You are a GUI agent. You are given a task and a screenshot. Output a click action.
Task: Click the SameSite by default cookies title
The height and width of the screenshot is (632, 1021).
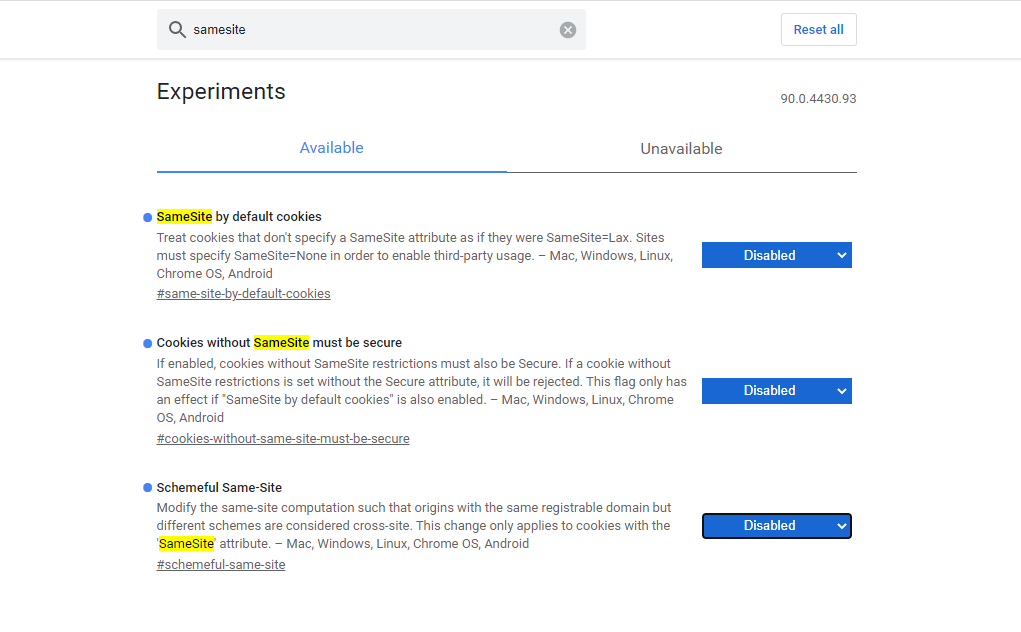click(239, 217)
